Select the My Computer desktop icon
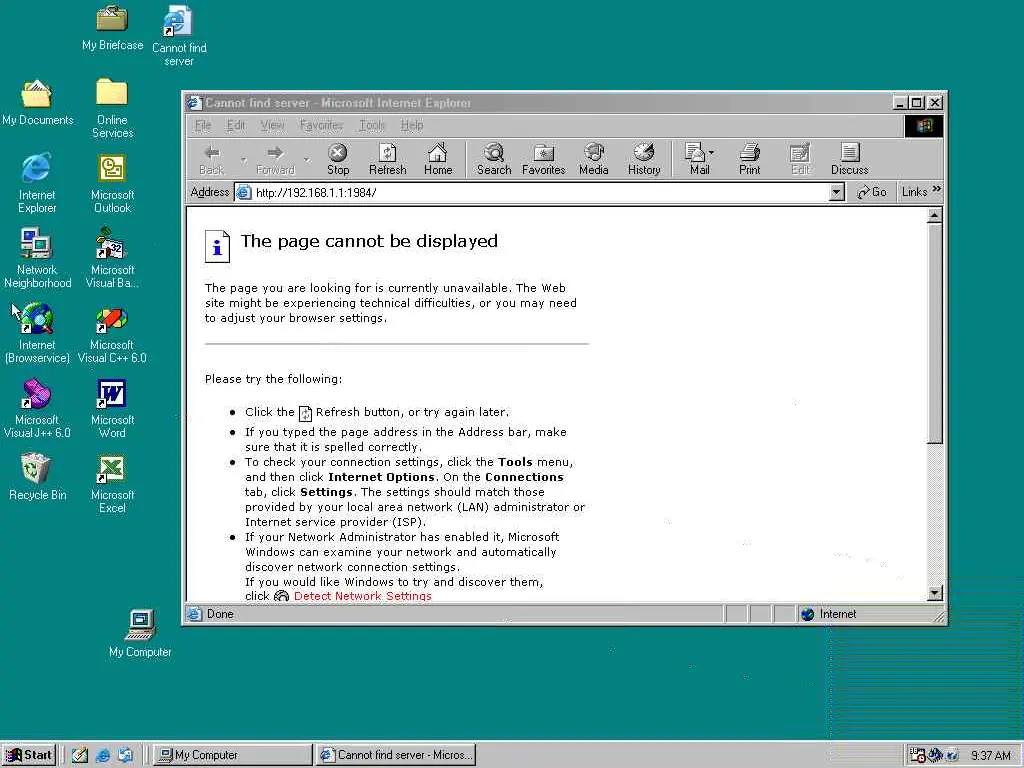The width and height of the screenshot is (1024, 768). [140, 633]
